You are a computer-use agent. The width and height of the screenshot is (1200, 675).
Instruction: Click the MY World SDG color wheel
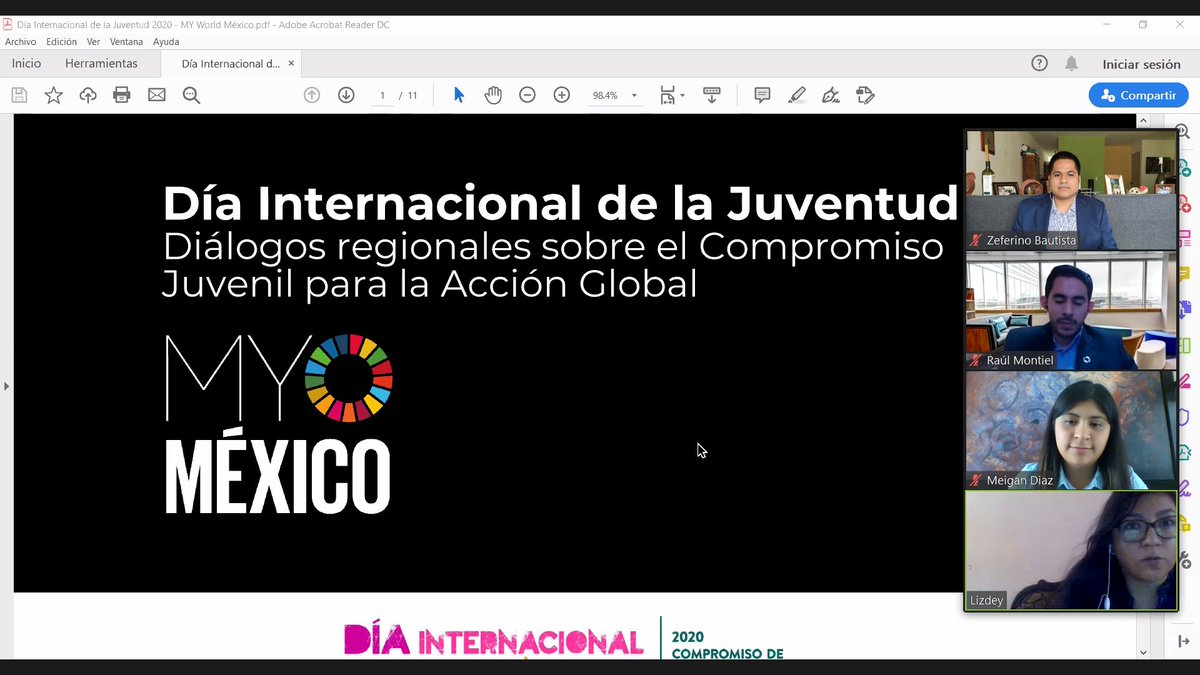tap(349, 378)
